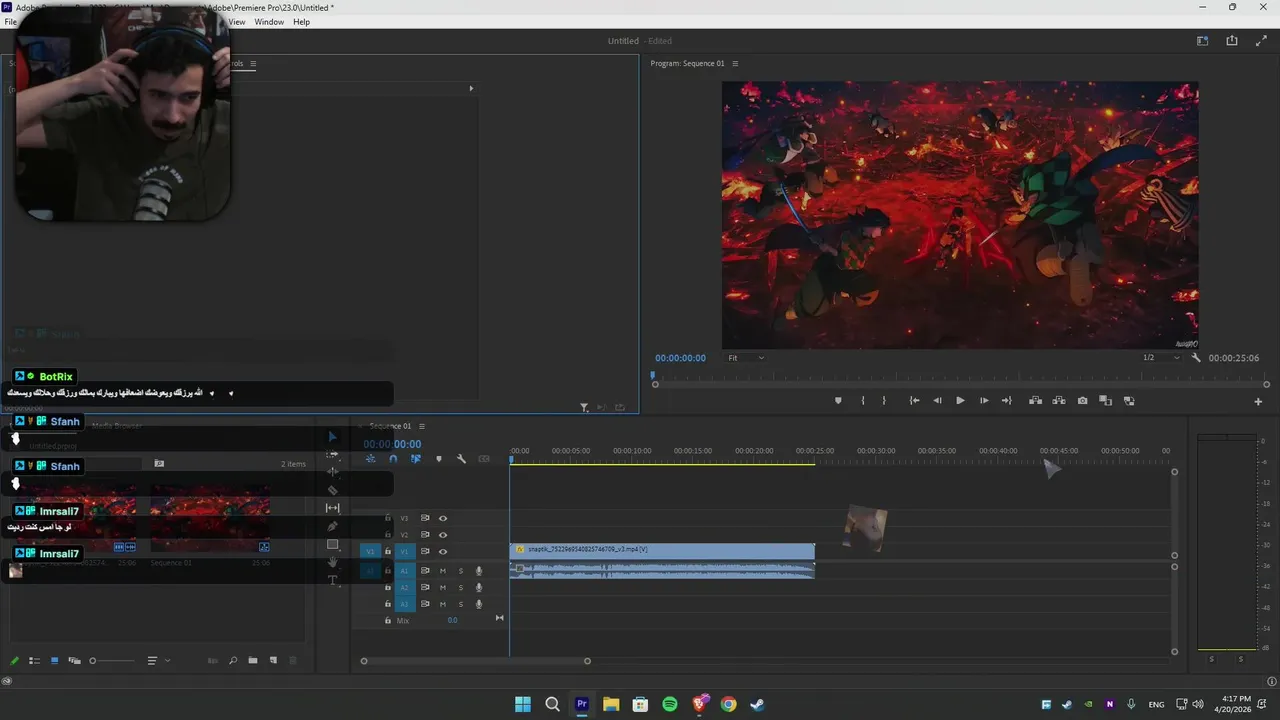Image resolution: width=1280 pixels, height=720 pixels.
Task: Open the File menu
Action: click(x=11, y=22)
